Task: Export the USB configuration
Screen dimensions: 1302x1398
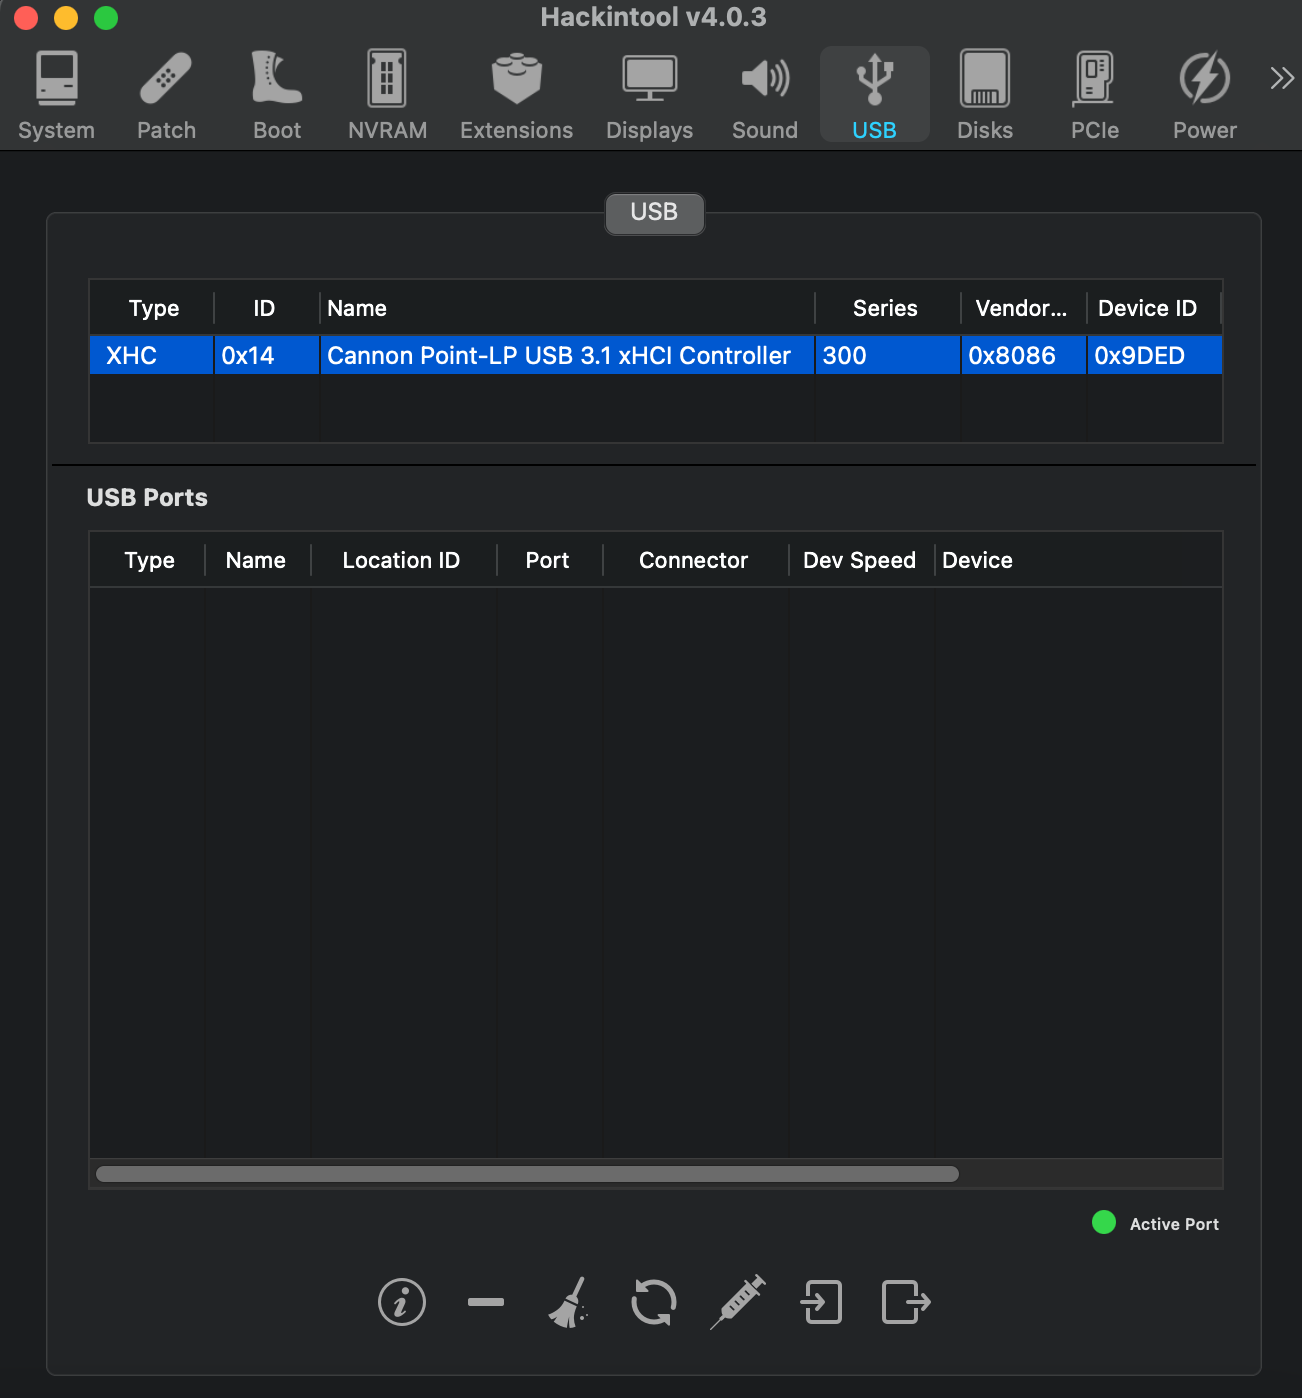Action: 905,1302
